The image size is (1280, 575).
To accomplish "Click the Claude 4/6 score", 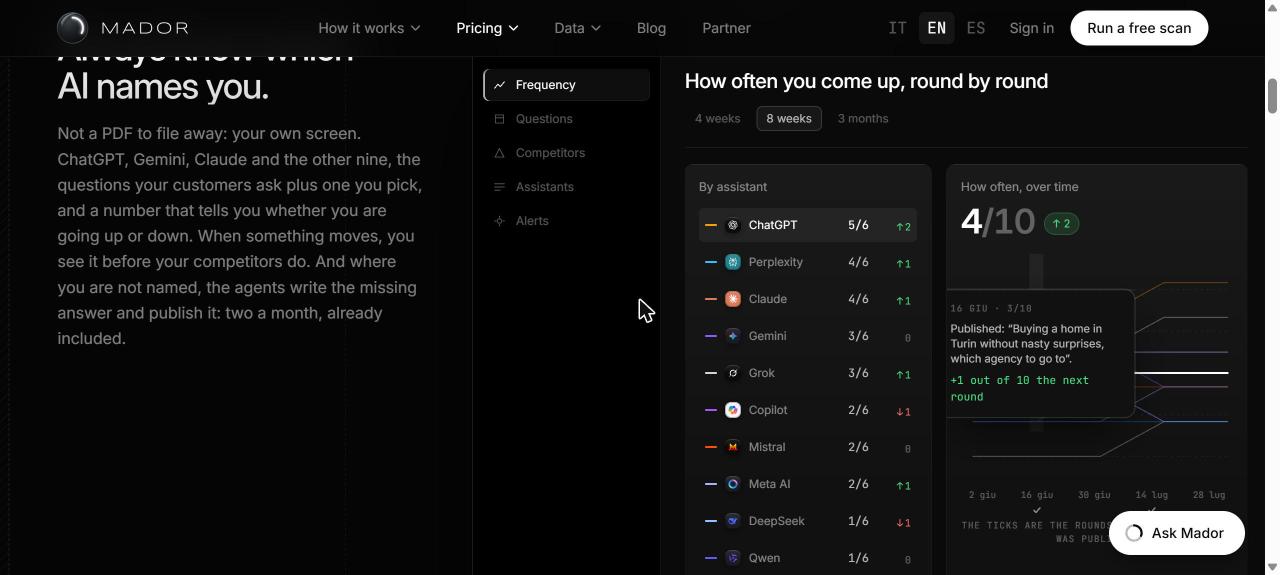I will click(x=858, y=299).
